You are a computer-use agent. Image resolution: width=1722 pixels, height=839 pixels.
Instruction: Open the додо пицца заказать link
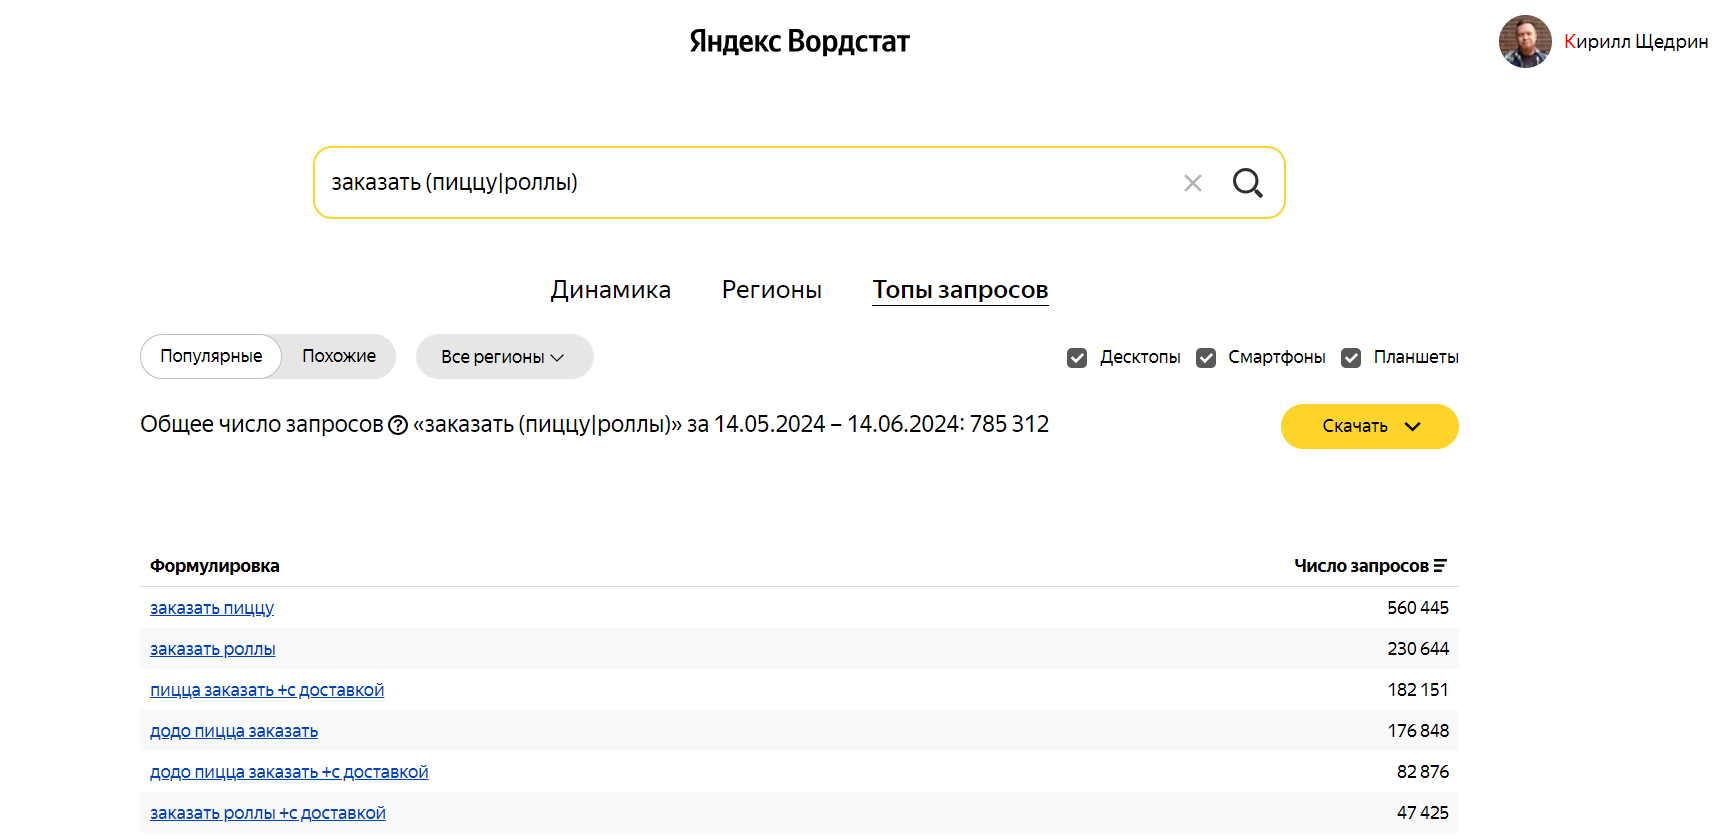234,731
